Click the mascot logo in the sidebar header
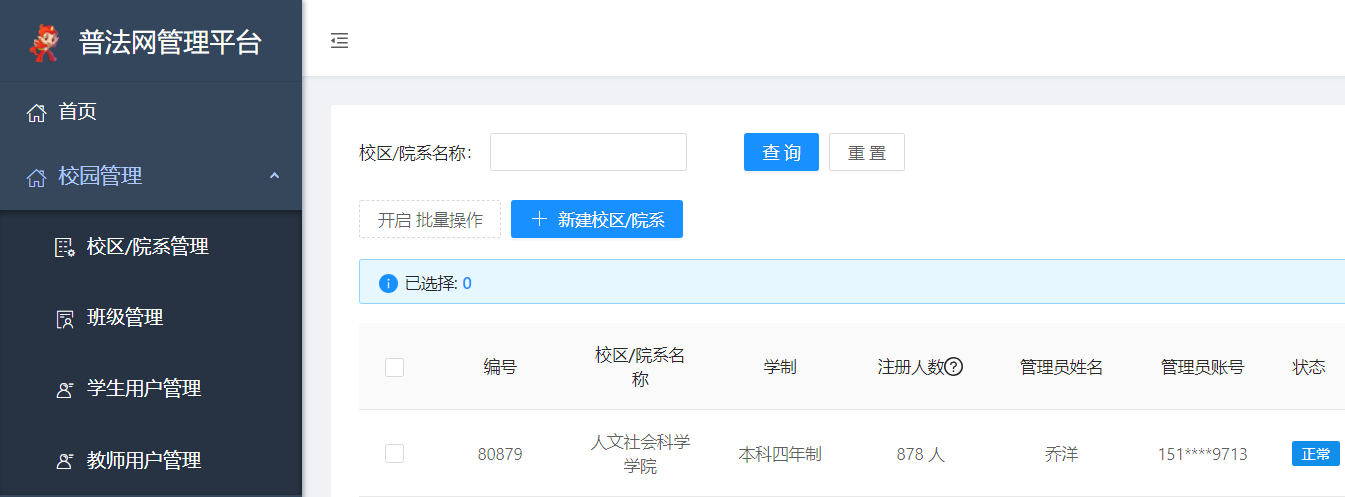Viewport: 1345px width, 497px height. pos(43,42)
